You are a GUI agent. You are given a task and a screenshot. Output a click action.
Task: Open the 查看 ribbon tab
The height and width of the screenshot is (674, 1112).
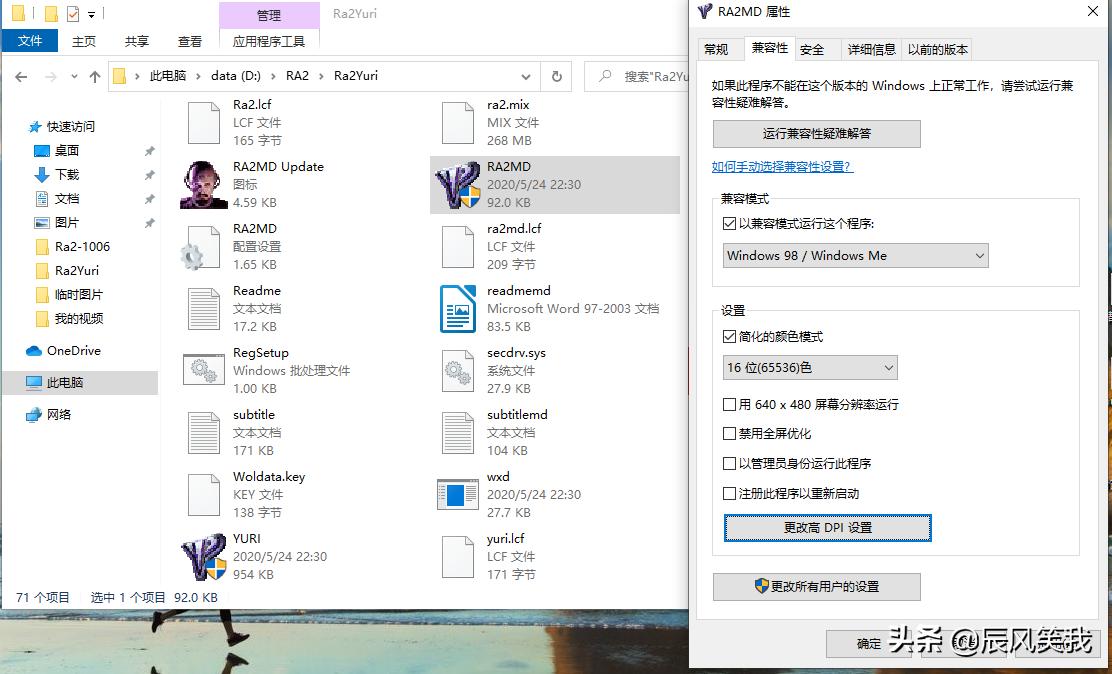click(x=190, y=42)
